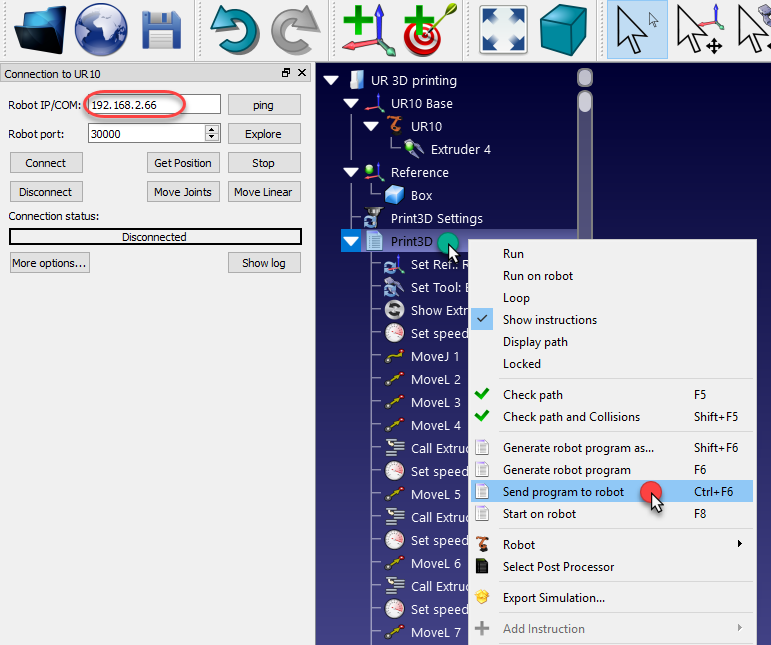This screenshot has width=771, height=645.
Task: Select Generate robot program as...
Action: [x=577, y=448]
